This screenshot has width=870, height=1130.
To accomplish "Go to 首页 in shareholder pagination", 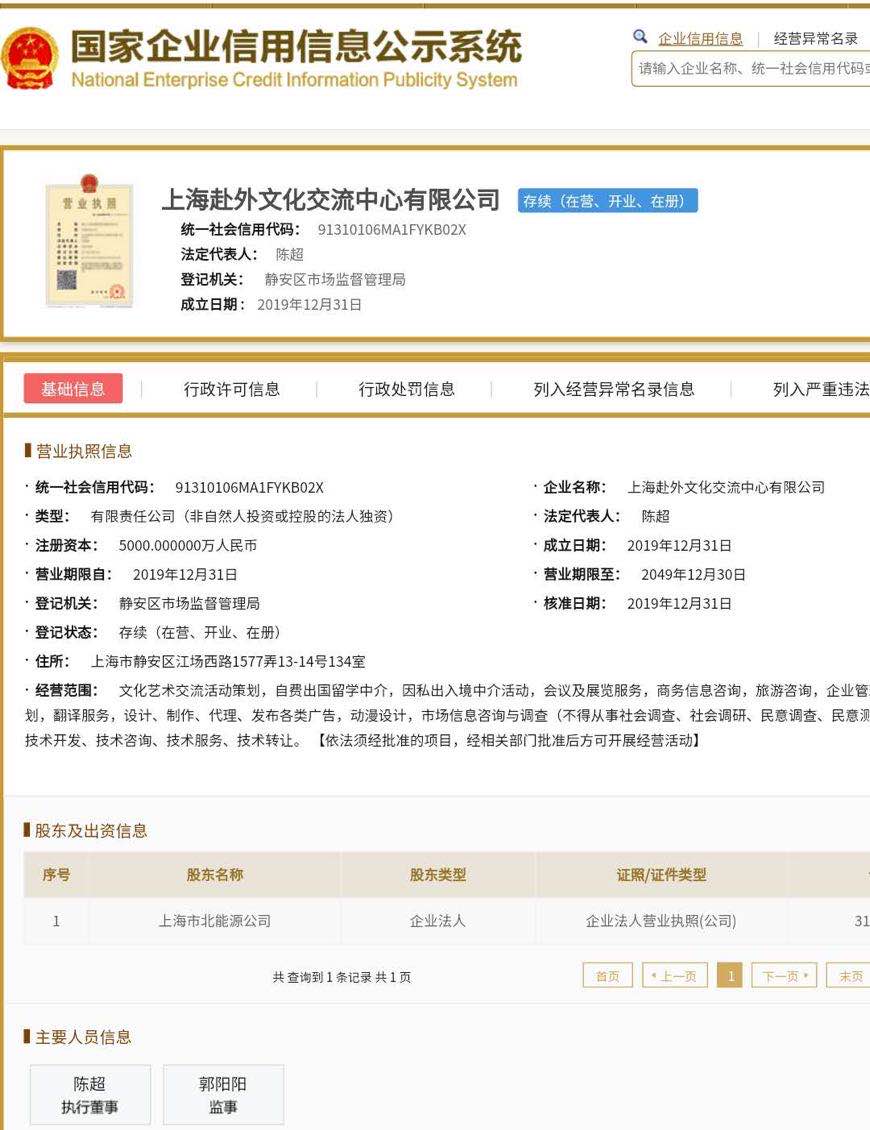I will tap(607, 976).
